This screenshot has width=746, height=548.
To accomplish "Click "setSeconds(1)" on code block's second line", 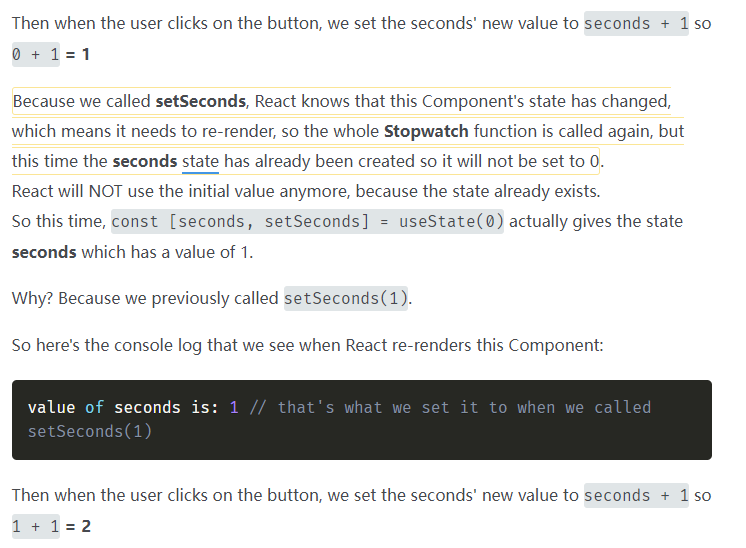I will [90, 431].
